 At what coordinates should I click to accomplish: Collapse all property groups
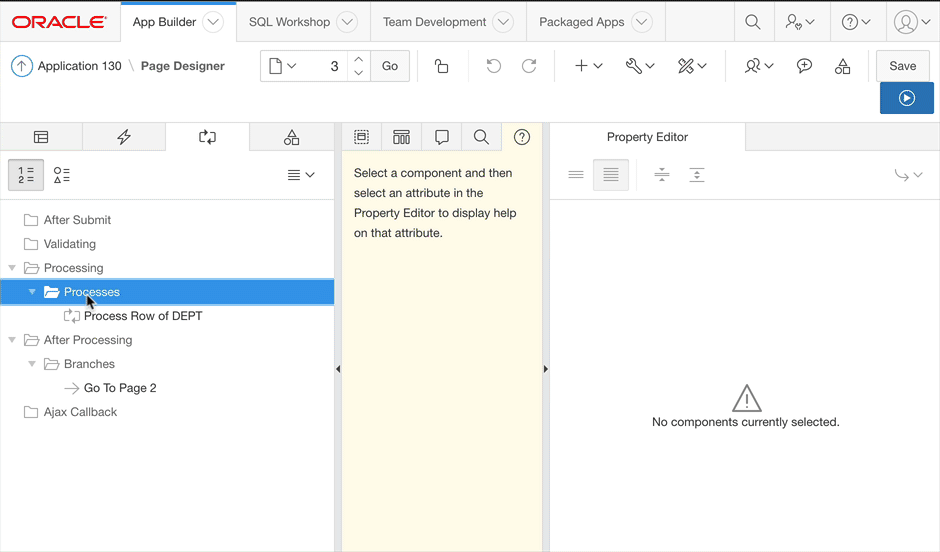click(x=662, y=175)
